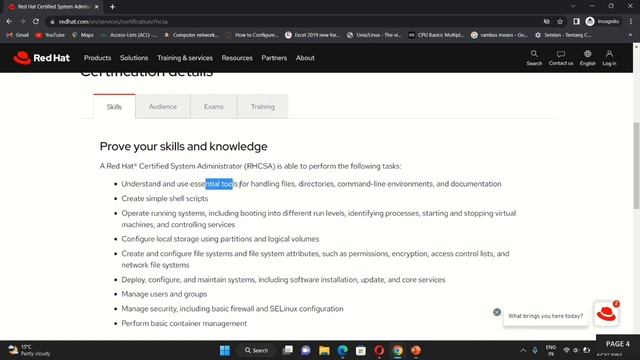
Task: Go back with the browser back arrow
Action: (9, 21)
